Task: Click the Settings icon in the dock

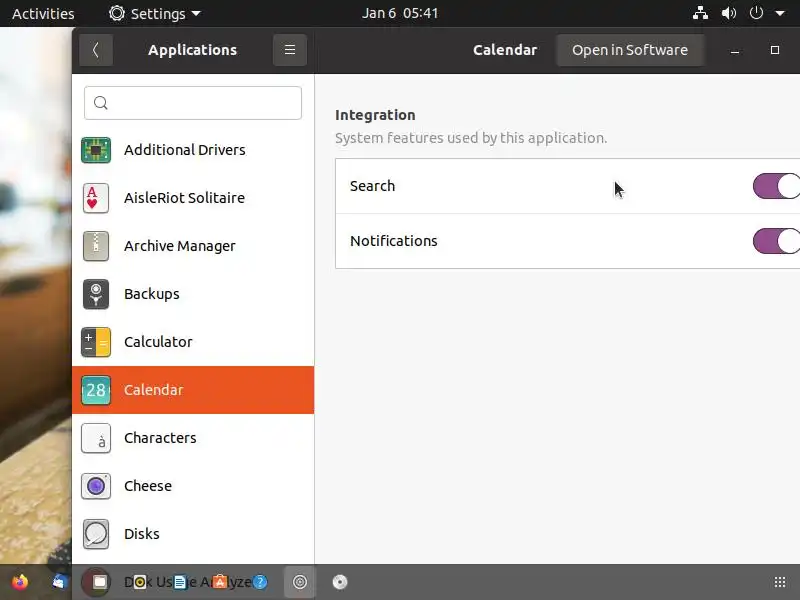Action: pyautogui.click(x=300, y=582)
